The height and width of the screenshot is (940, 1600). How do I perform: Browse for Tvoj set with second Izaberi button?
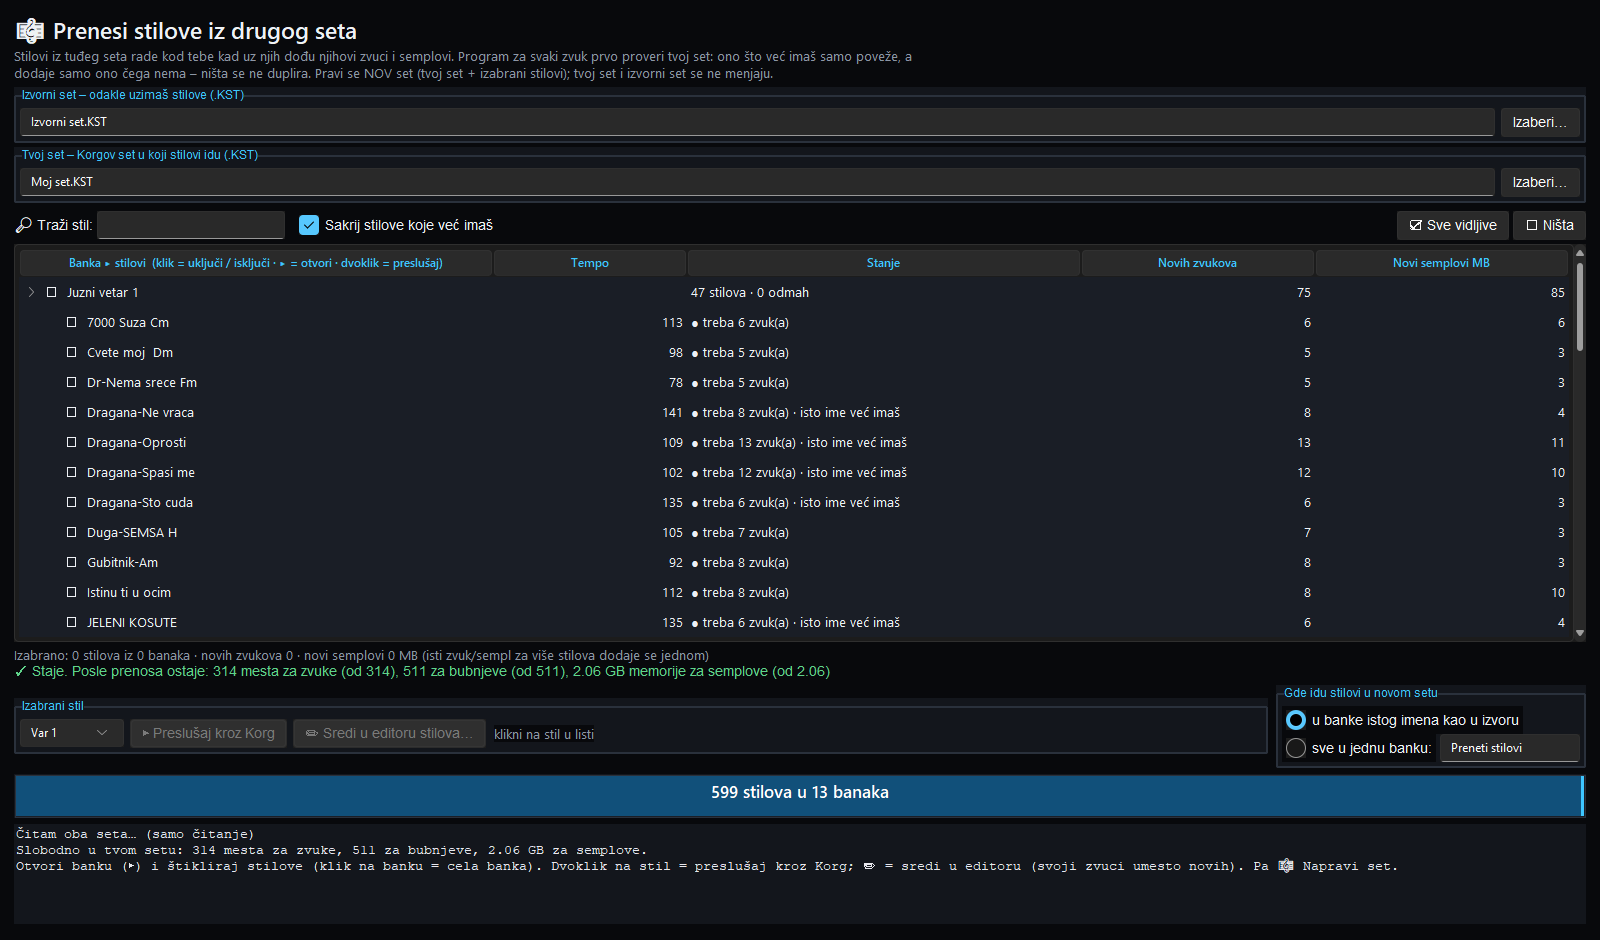point(1540,182)
